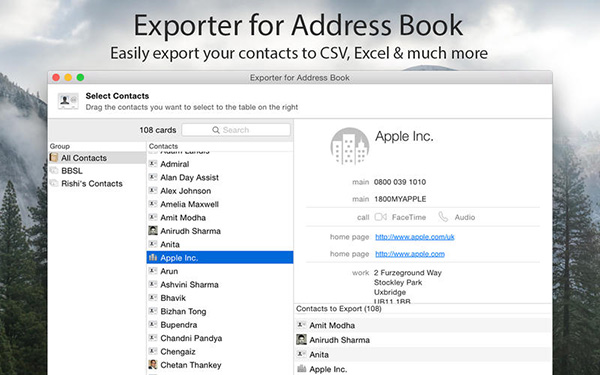
Task: Click the Group column header
Action: coord(60,146)
